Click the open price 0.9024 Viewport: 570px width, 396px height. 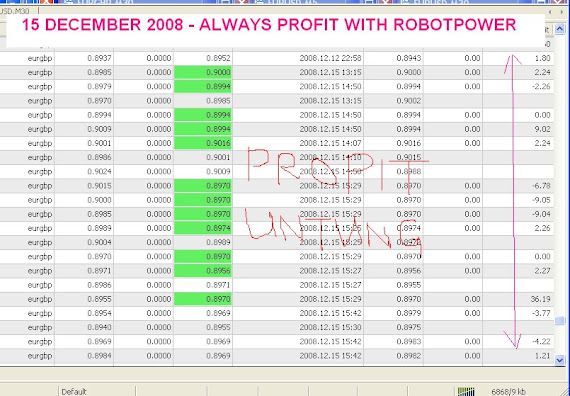99,172
